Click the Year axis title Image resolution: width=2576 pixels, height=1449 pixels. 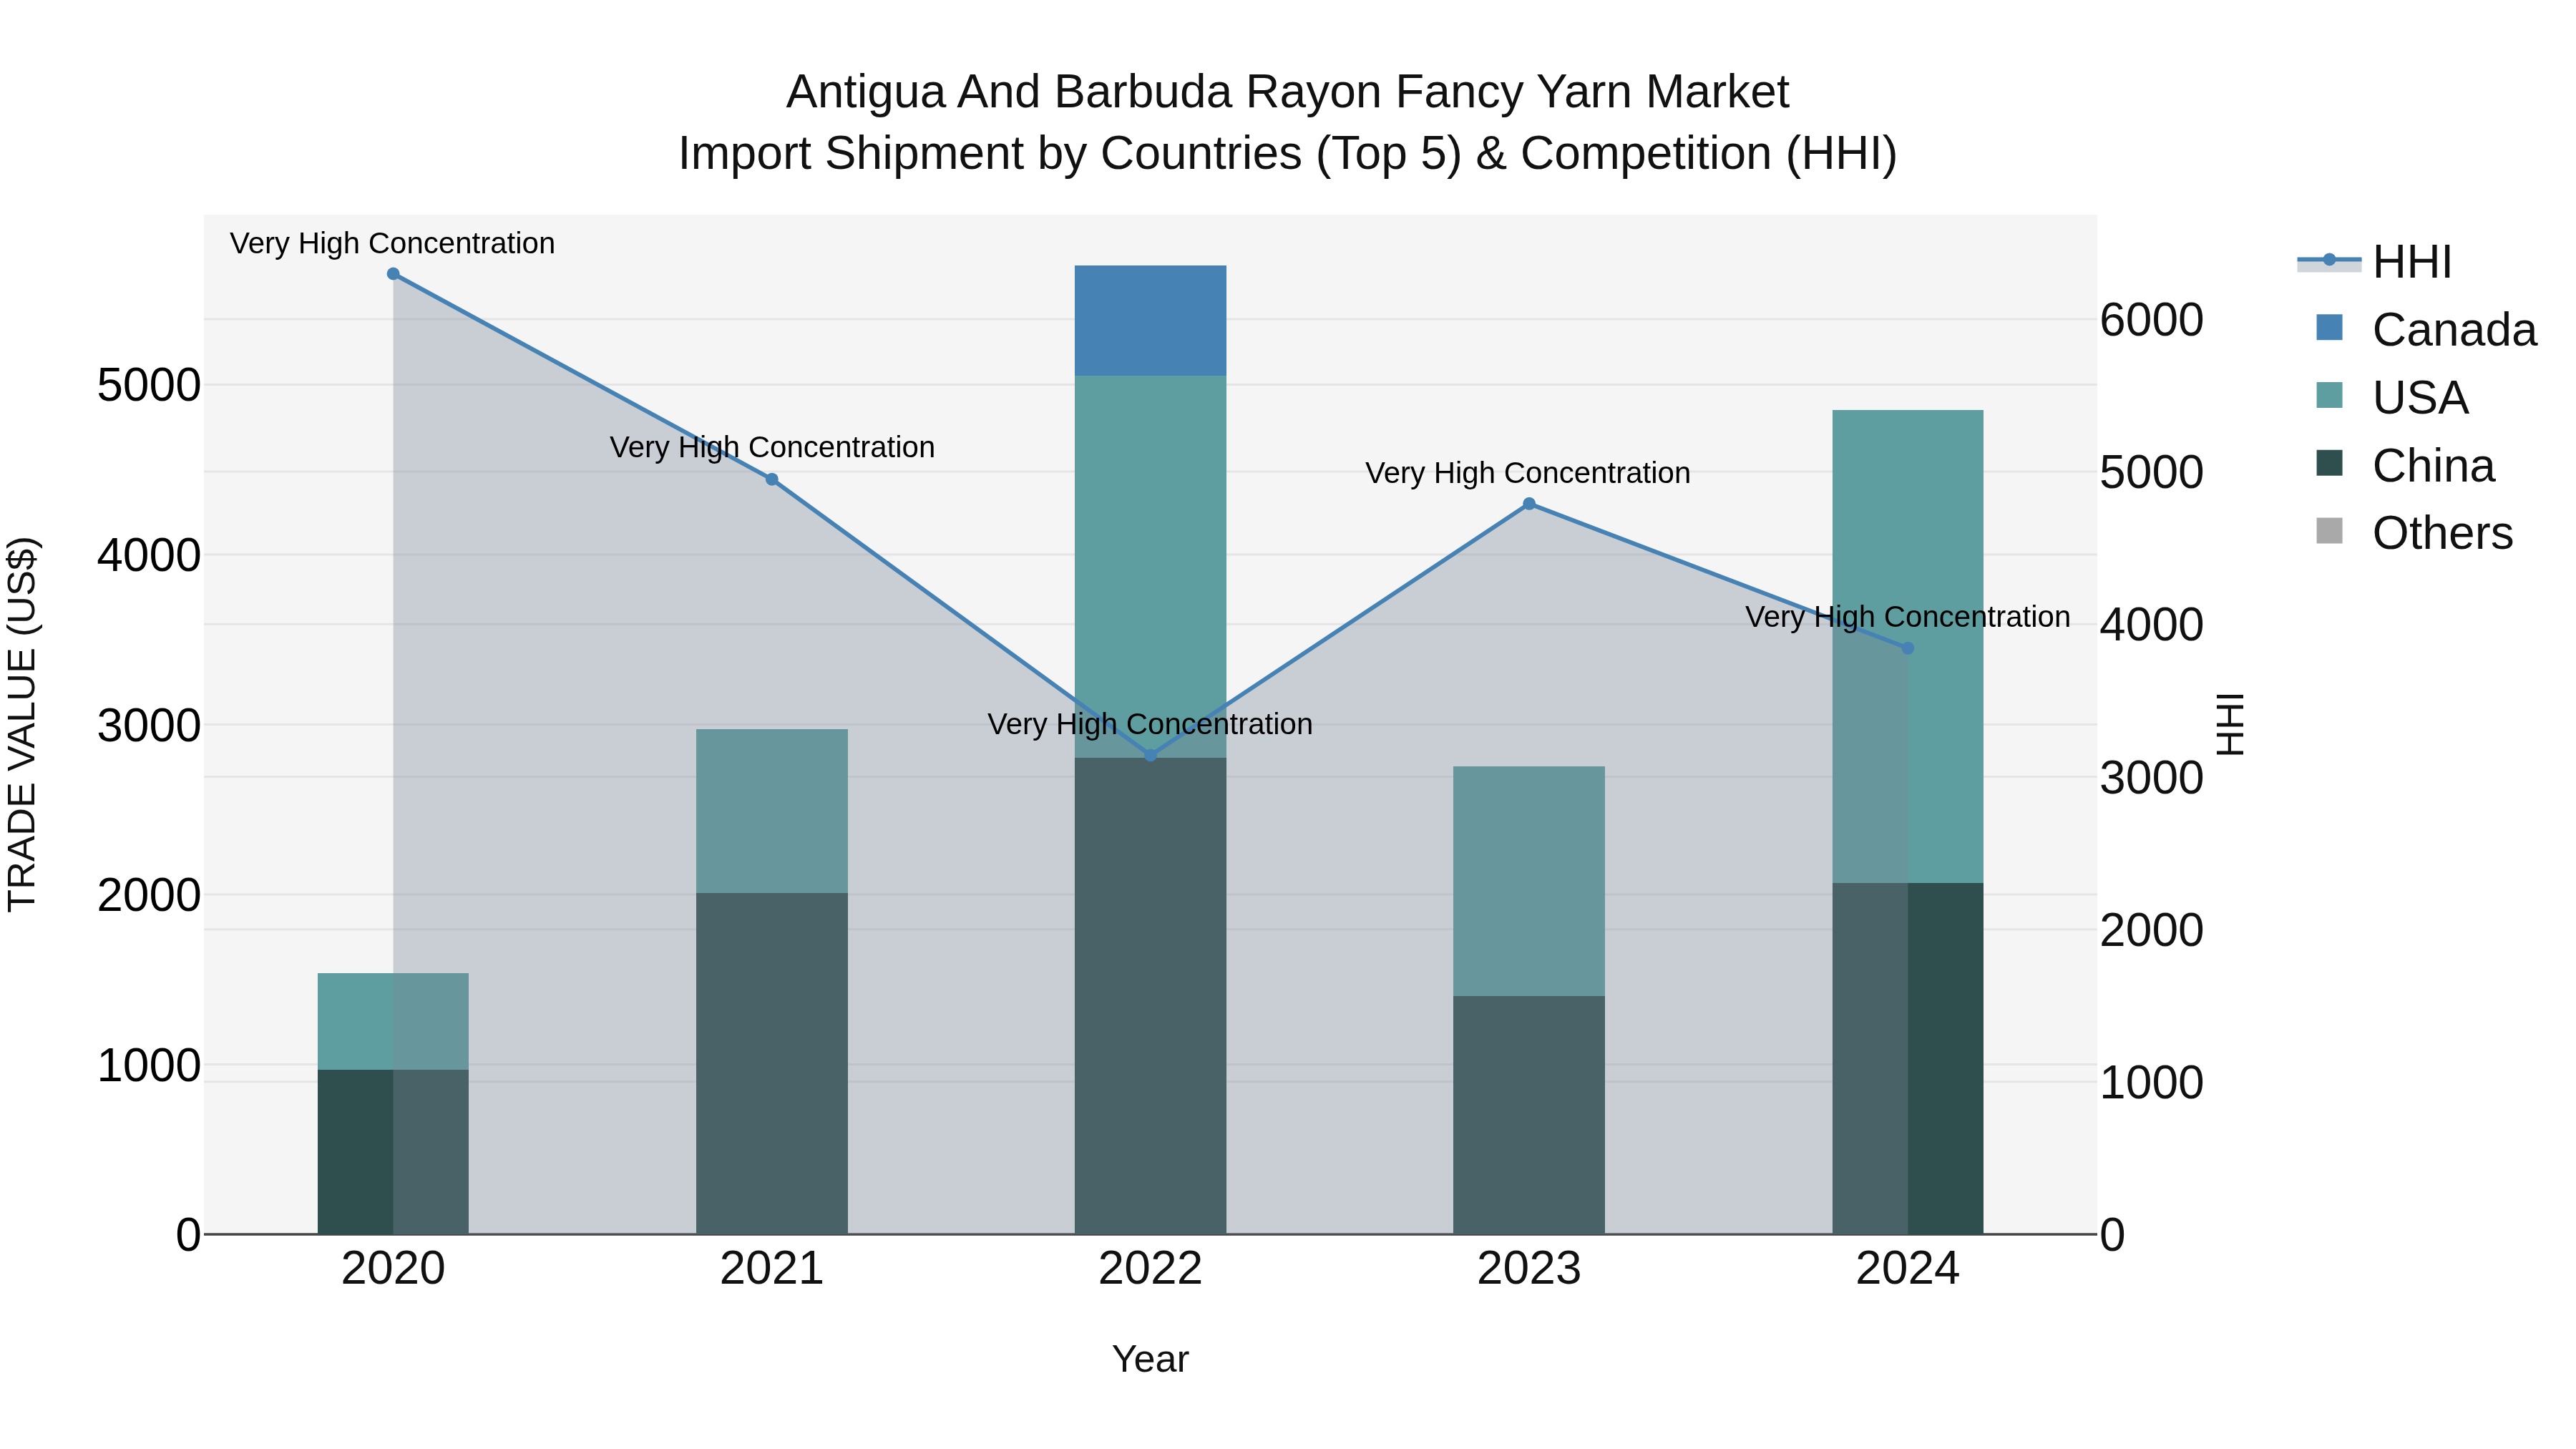tap(1150, 1359)
